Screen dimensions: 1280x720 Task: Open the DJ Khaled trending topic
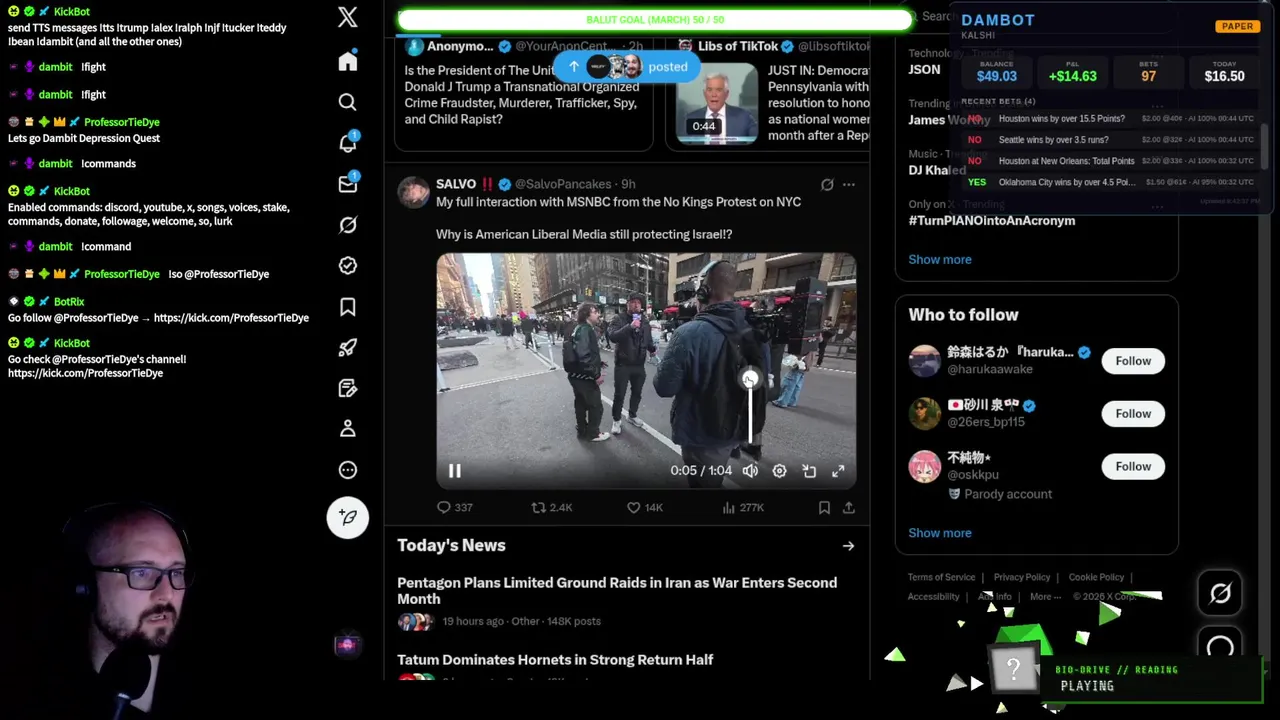[x=937, y=170]
